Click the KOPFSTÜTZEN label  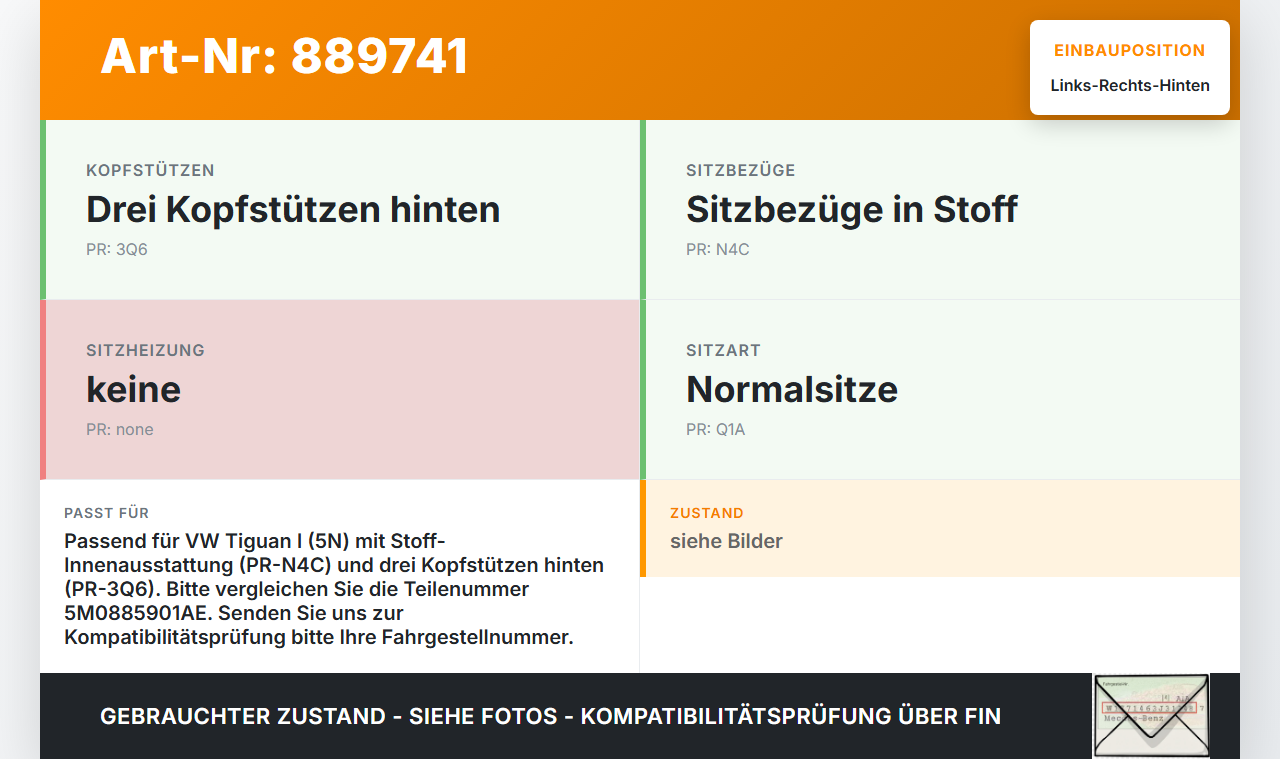click(150, 171)
